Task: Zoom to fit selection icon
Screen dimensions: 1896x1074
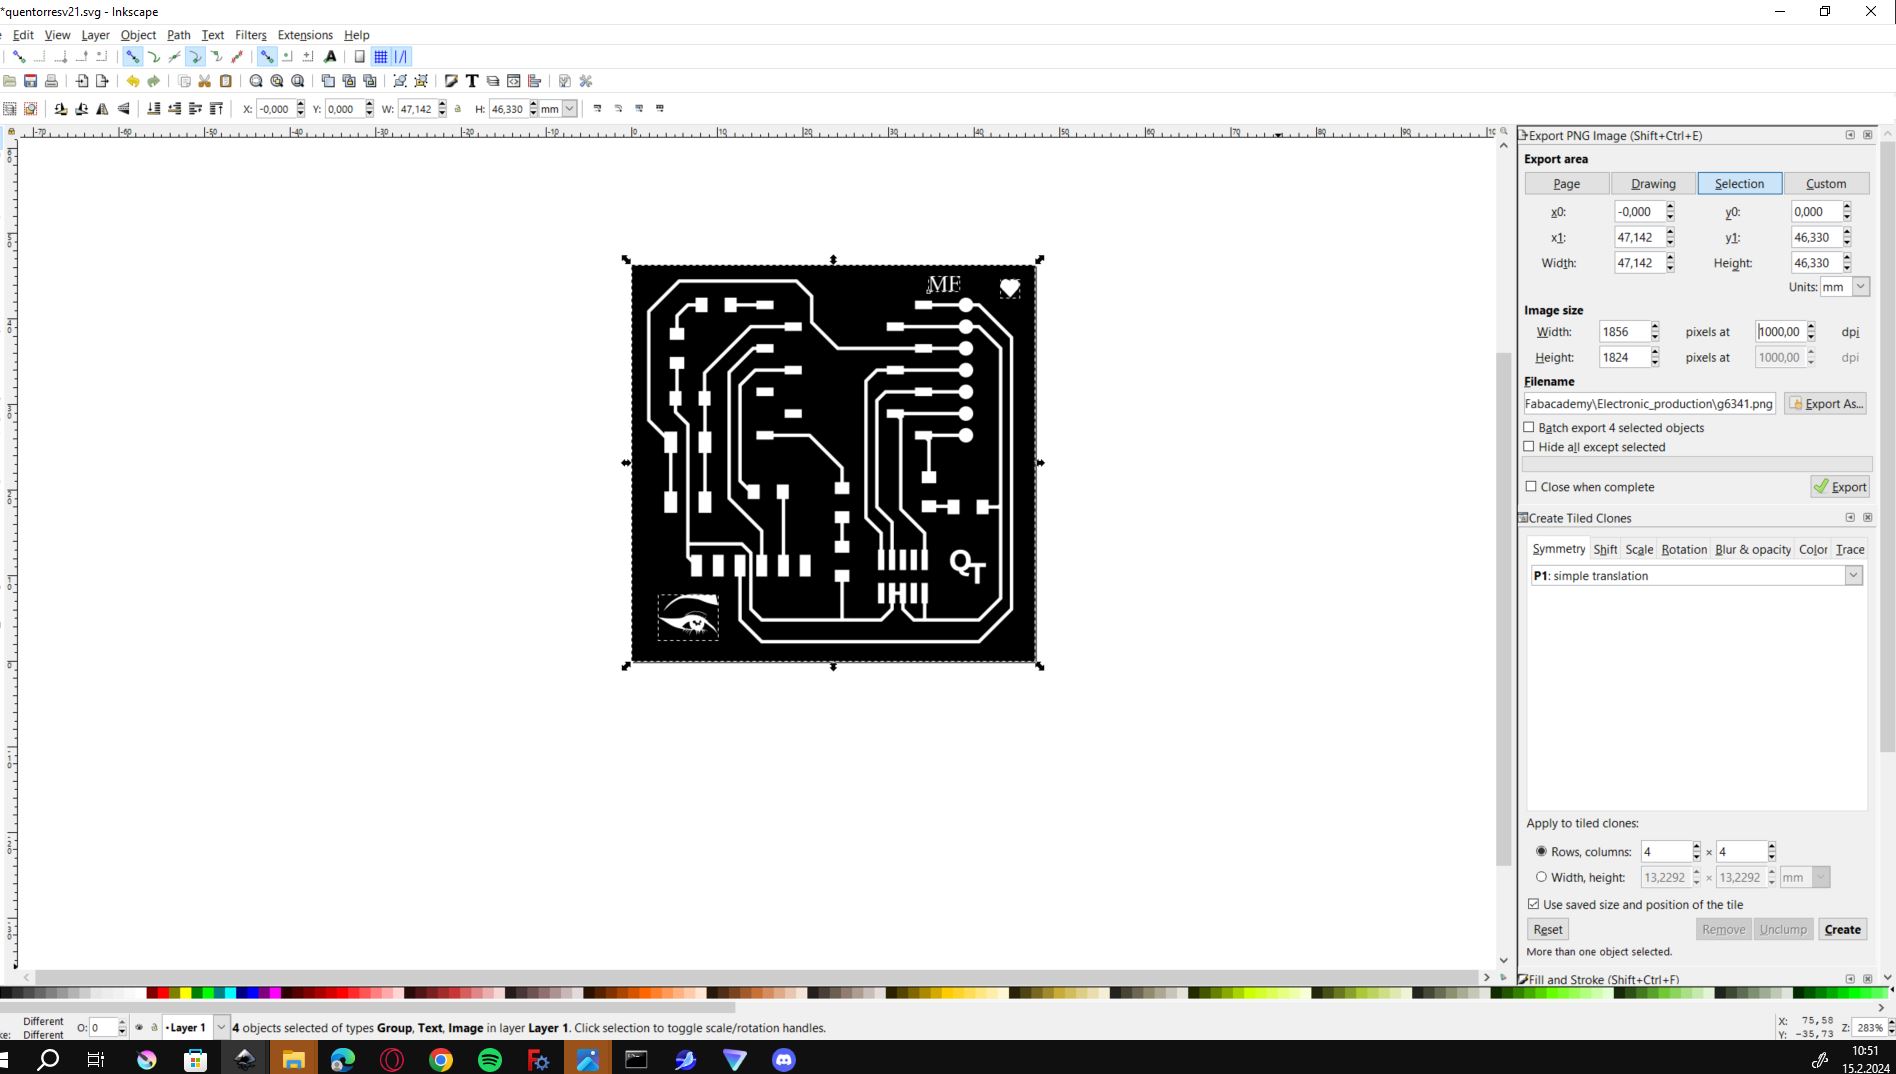Action: [256, 81]
